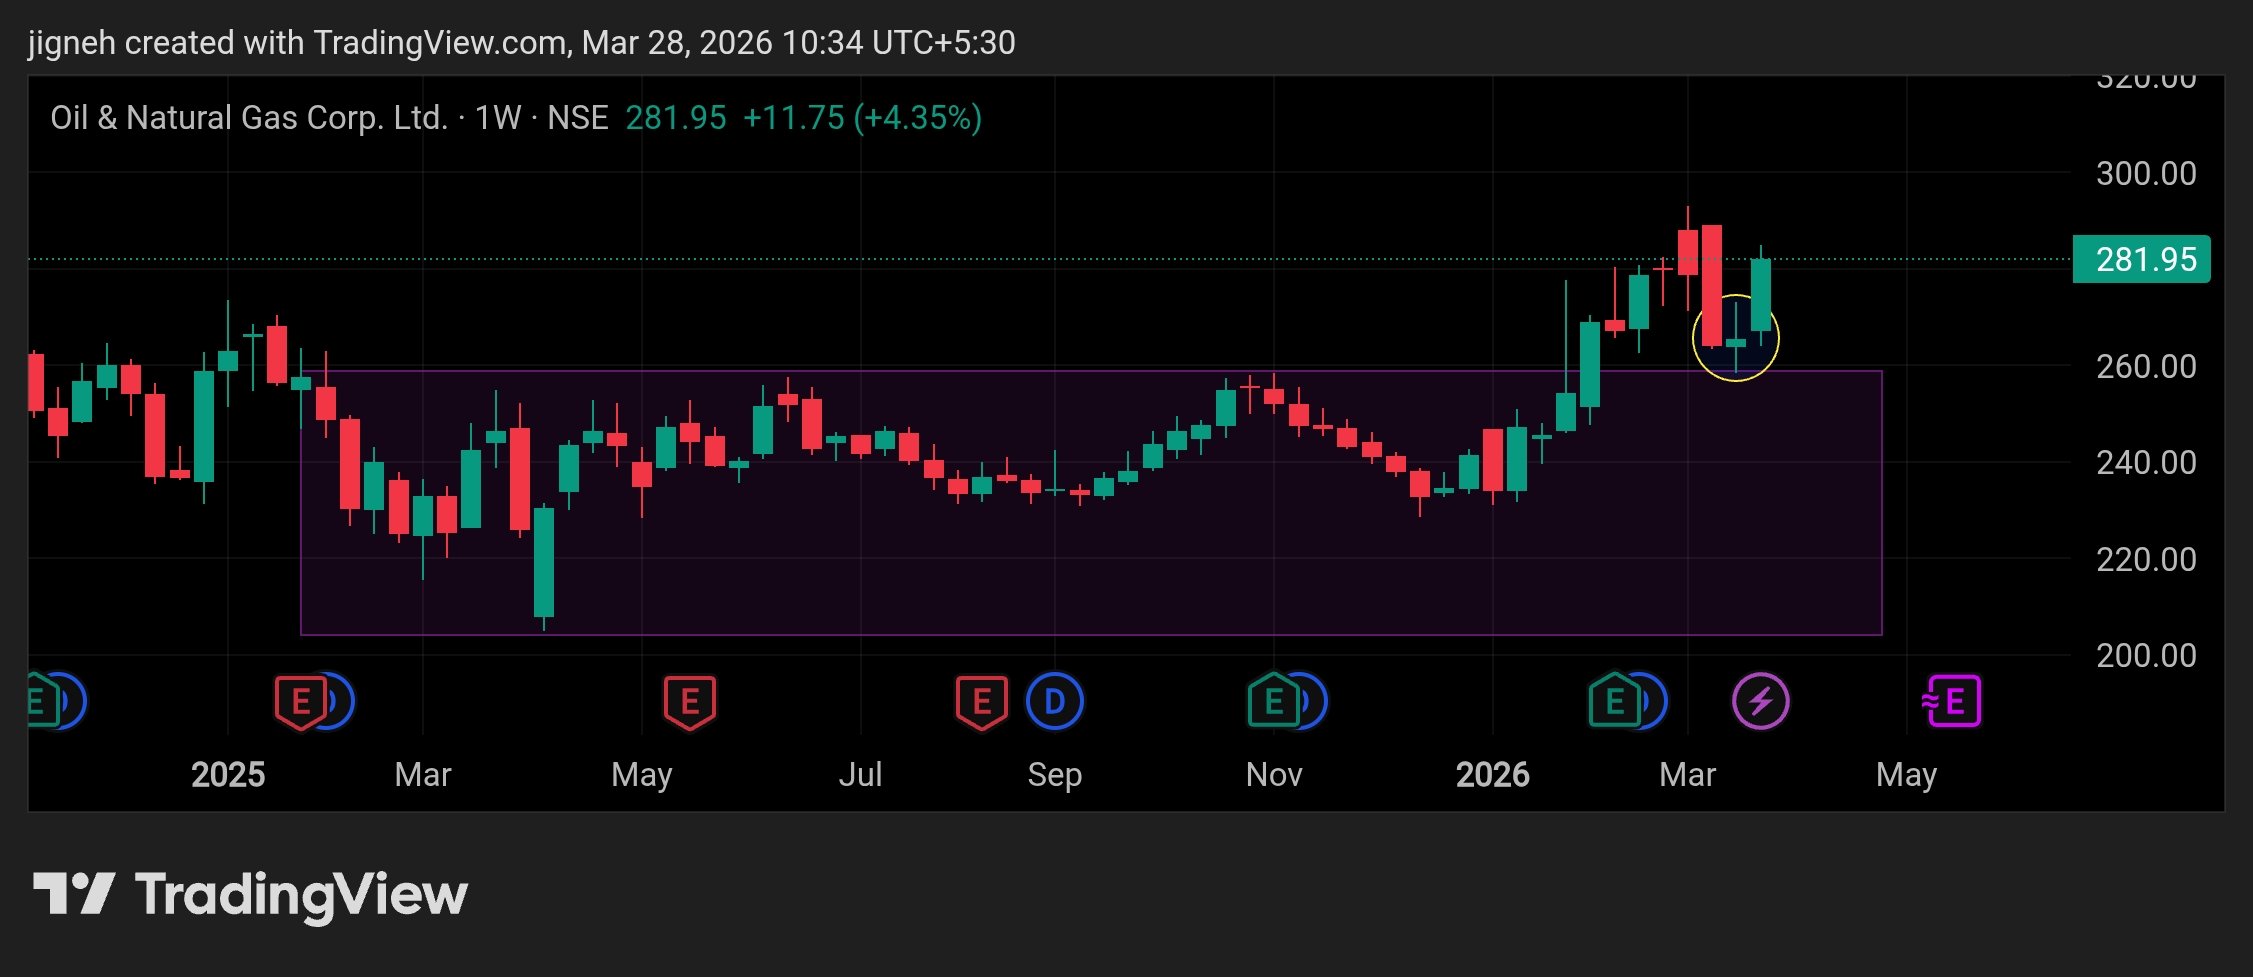
Task: Select the red earnings E marker near May 2025
Action: (689, 702)
